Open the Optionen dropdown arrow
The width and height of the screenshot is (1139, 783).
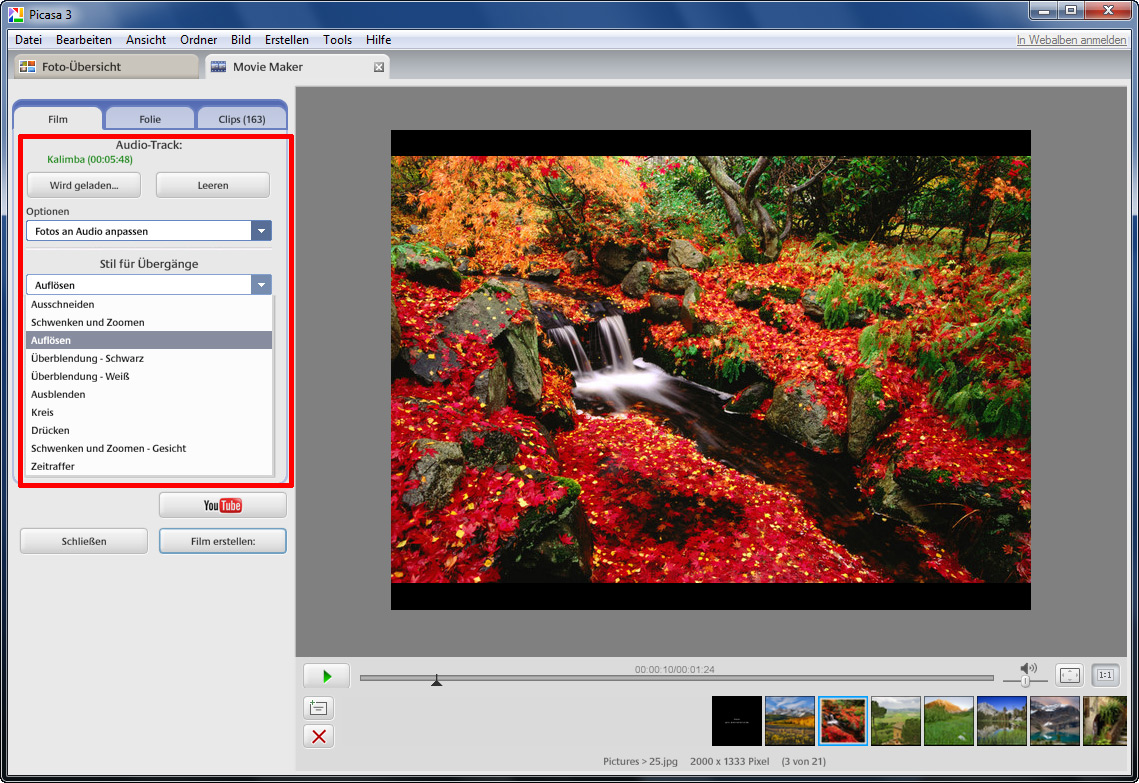261,231
